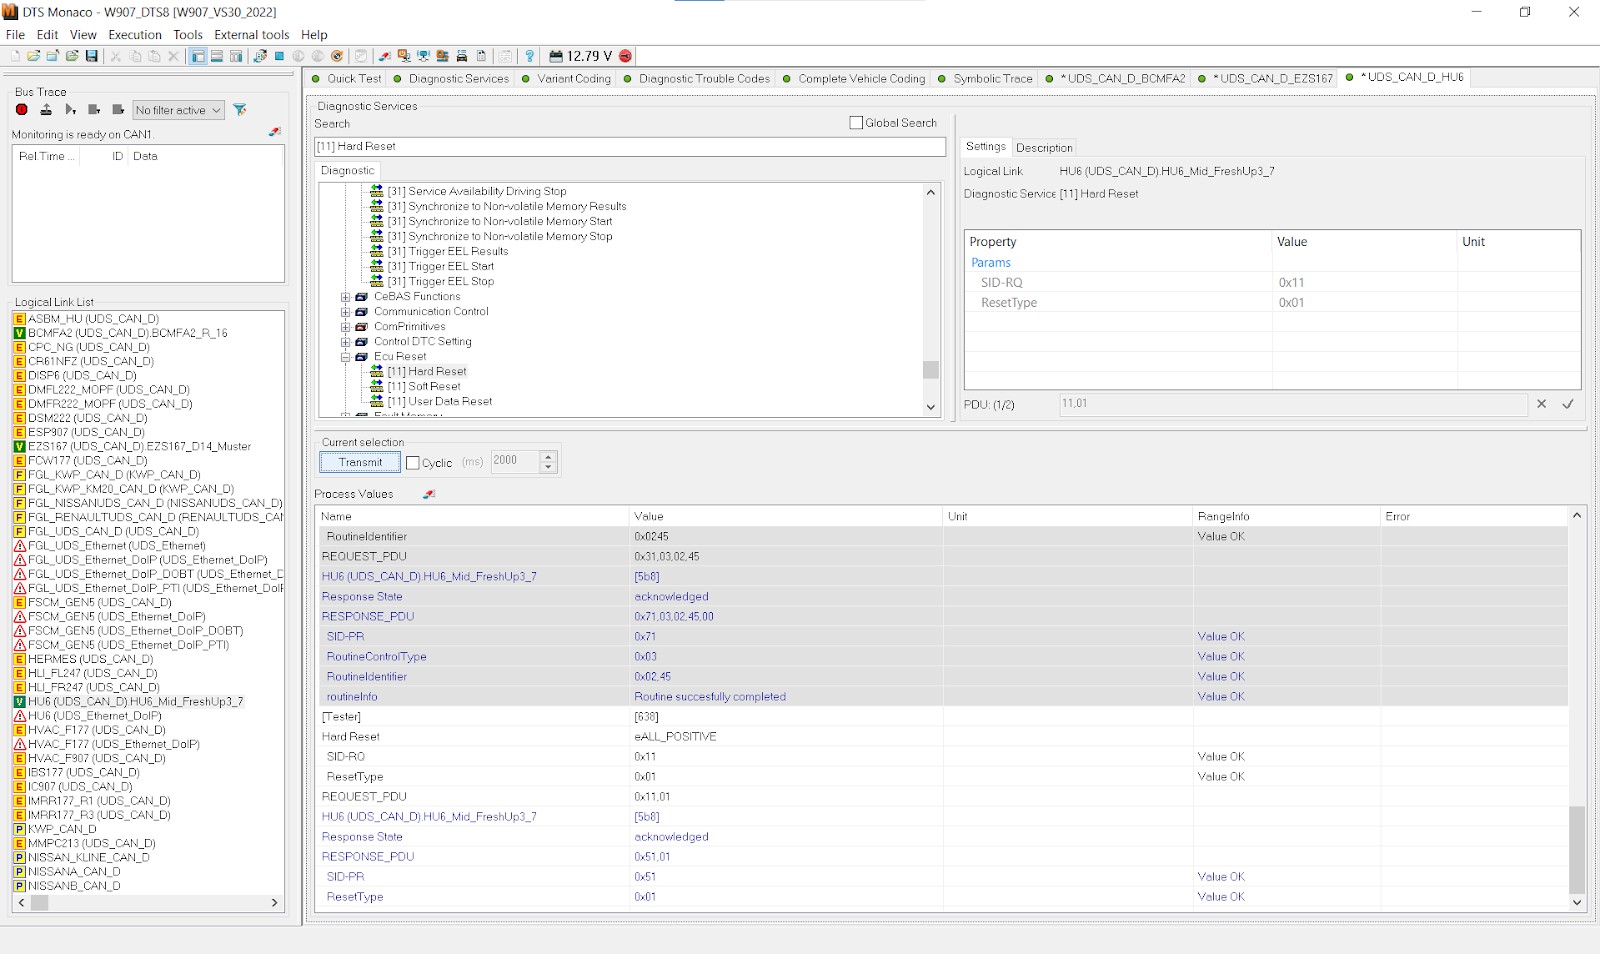Click the Bus Trace export upload icon
Viewport: 1600px width, 954px height.
click(x=46, y=110)
